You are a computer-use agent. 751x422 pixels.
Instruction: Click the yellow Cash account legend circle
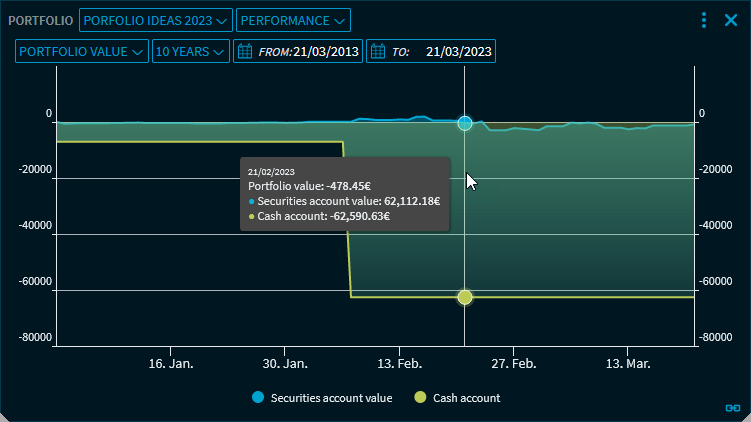click(420, 398)
